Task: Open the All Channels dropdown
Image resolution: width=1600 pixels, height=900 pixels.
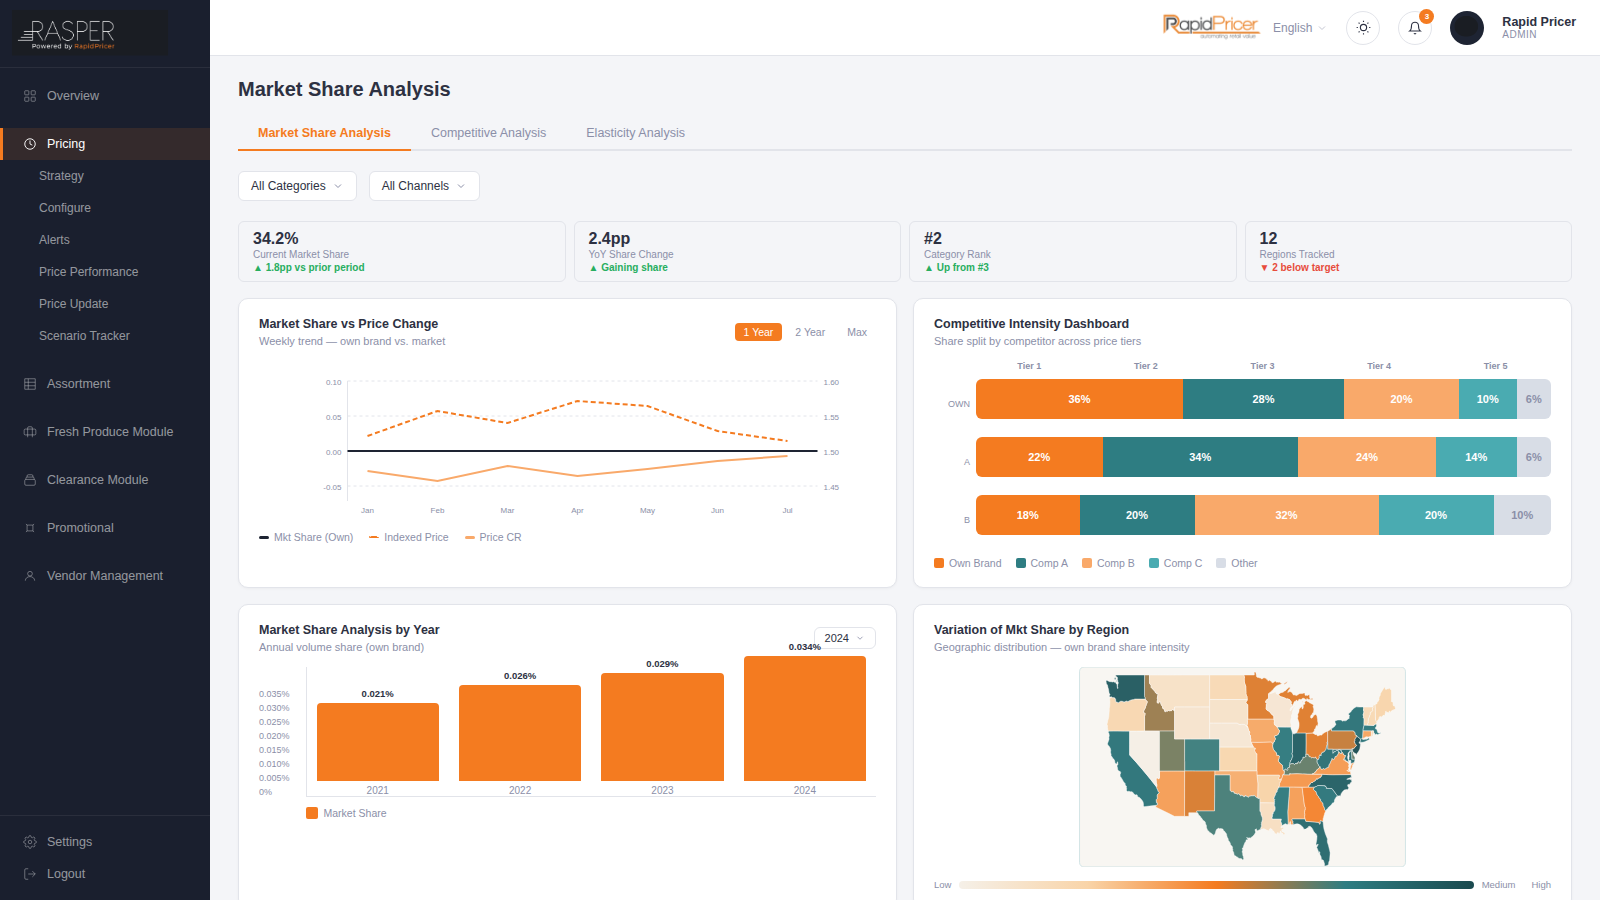Action: (x=424, y=186)
